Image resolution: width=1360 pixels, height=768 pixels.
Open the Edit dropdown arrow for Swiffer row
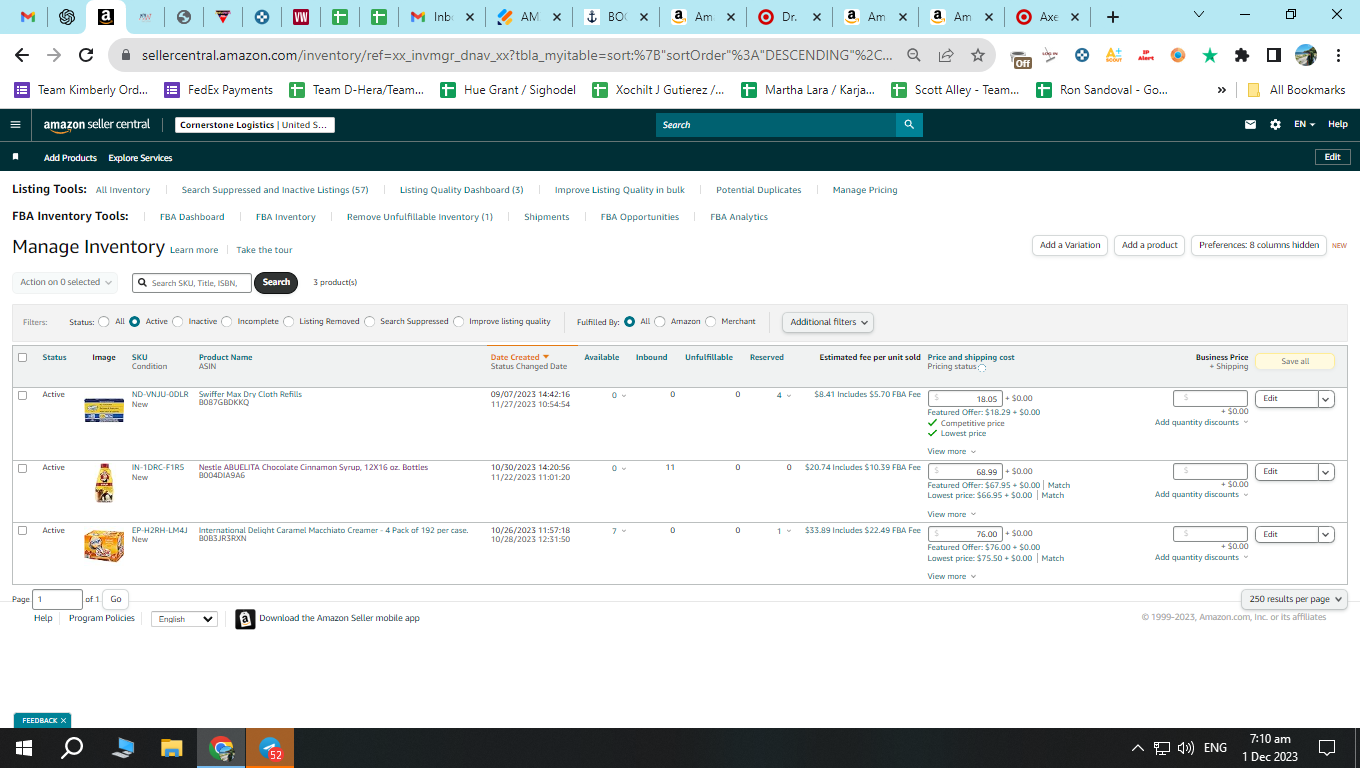tap(1326, 399)
